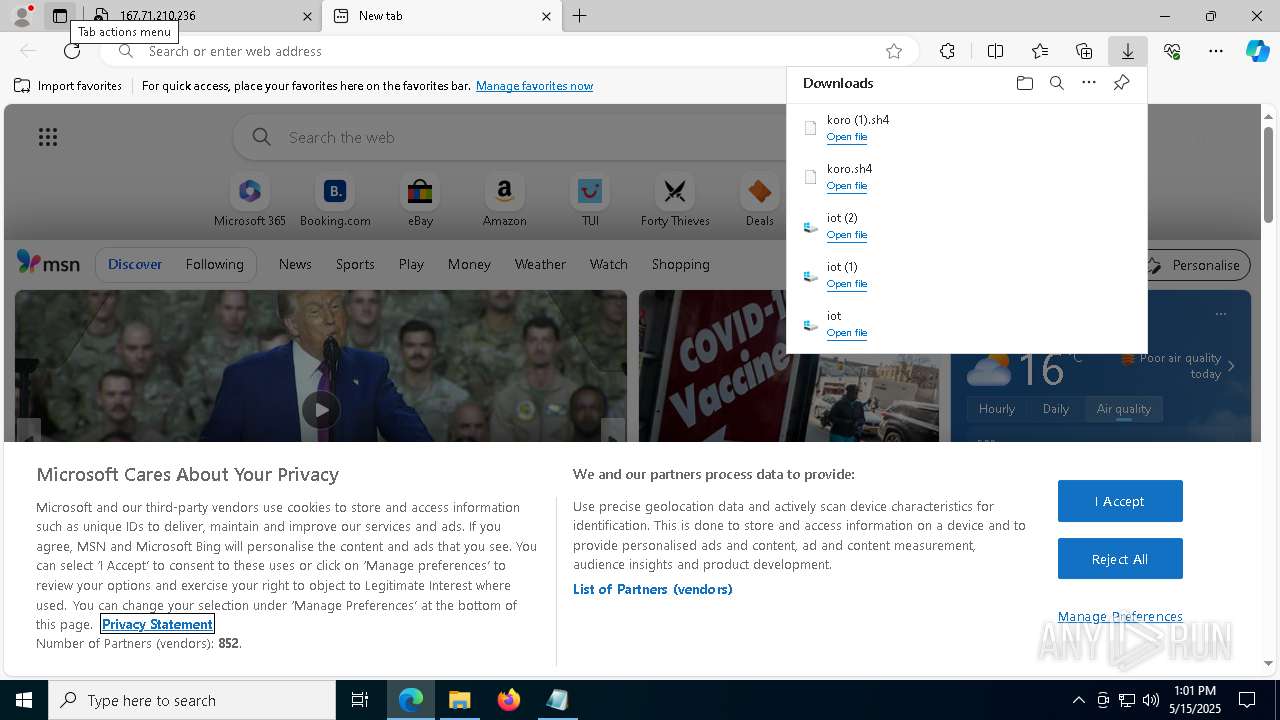Viewport: 1280px width, 720px height.
Task: Open Edge Settings and more menu
Action: [x=1216, y=51]
